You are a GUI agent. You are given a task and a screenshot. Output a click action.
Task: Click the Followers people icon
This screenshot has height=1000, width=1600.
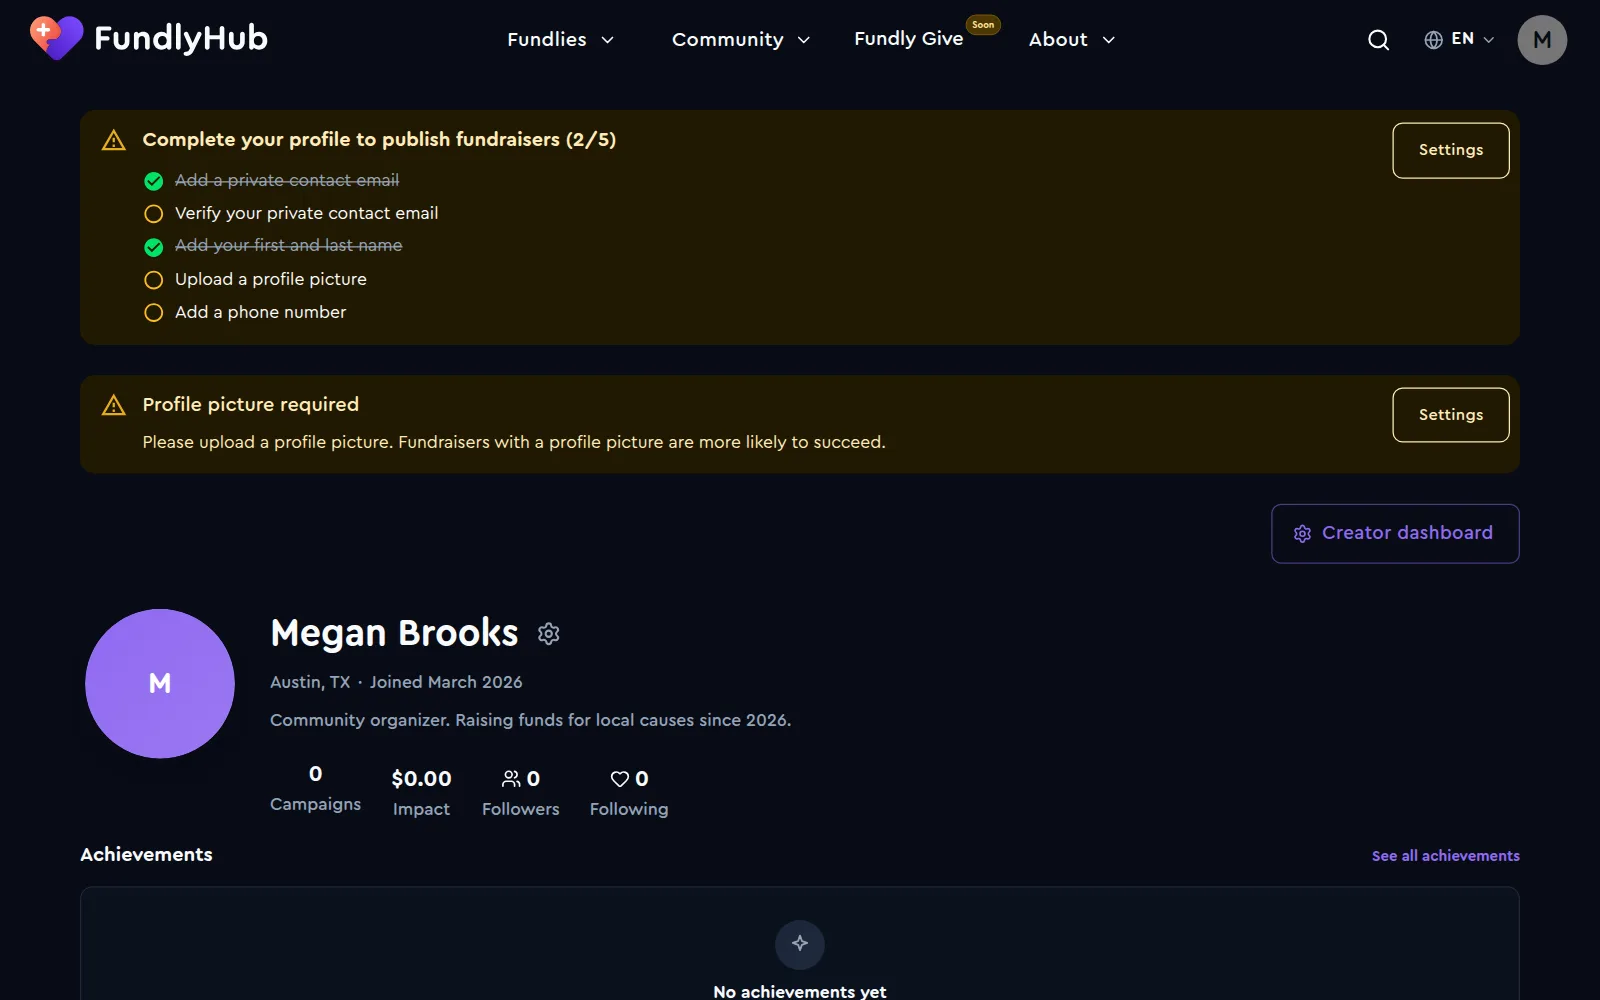511,779
